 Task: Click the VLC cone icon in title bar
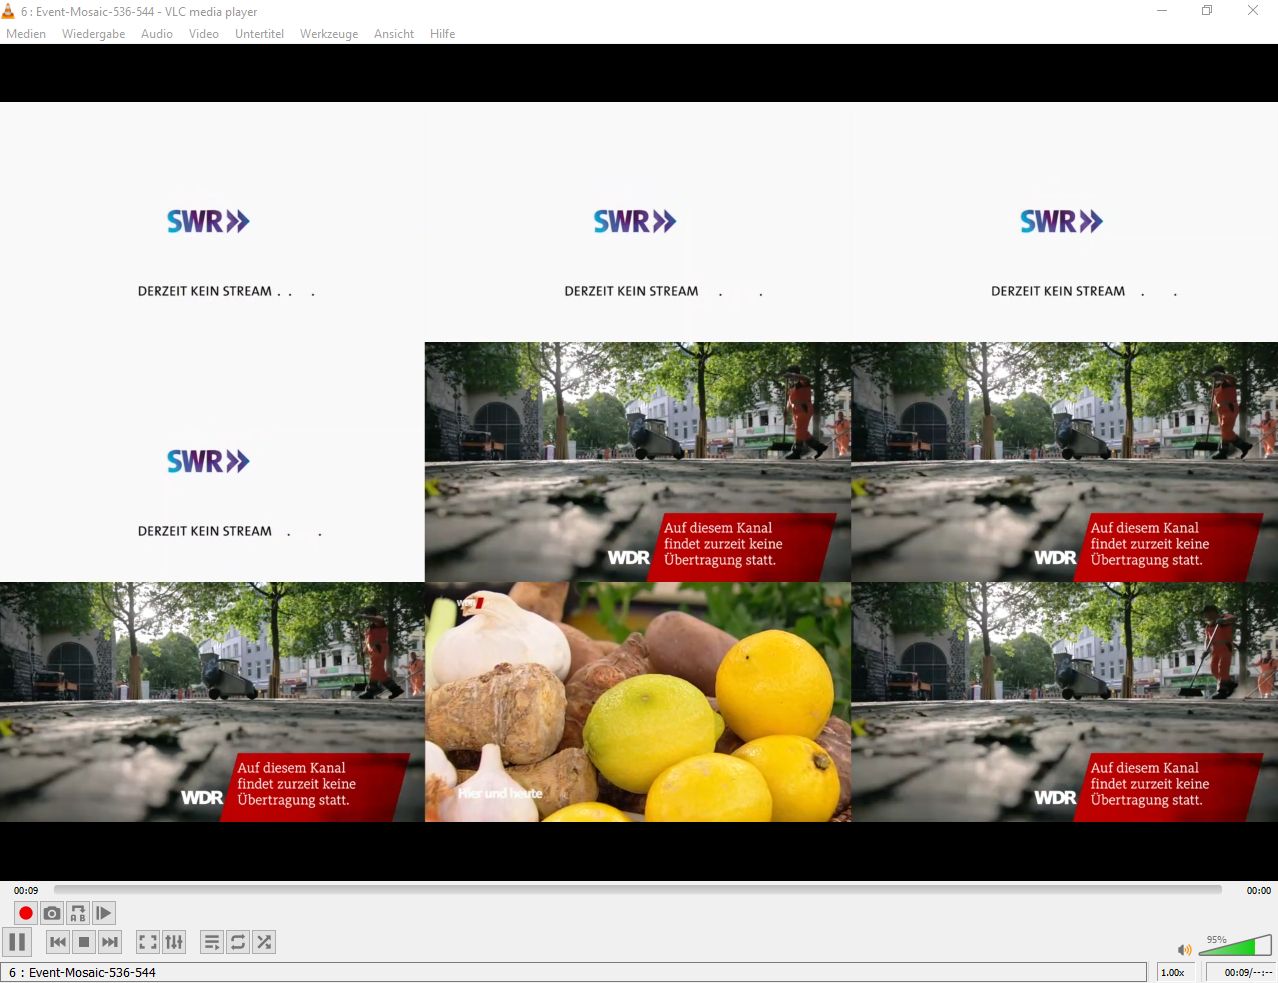coord(9,11)
